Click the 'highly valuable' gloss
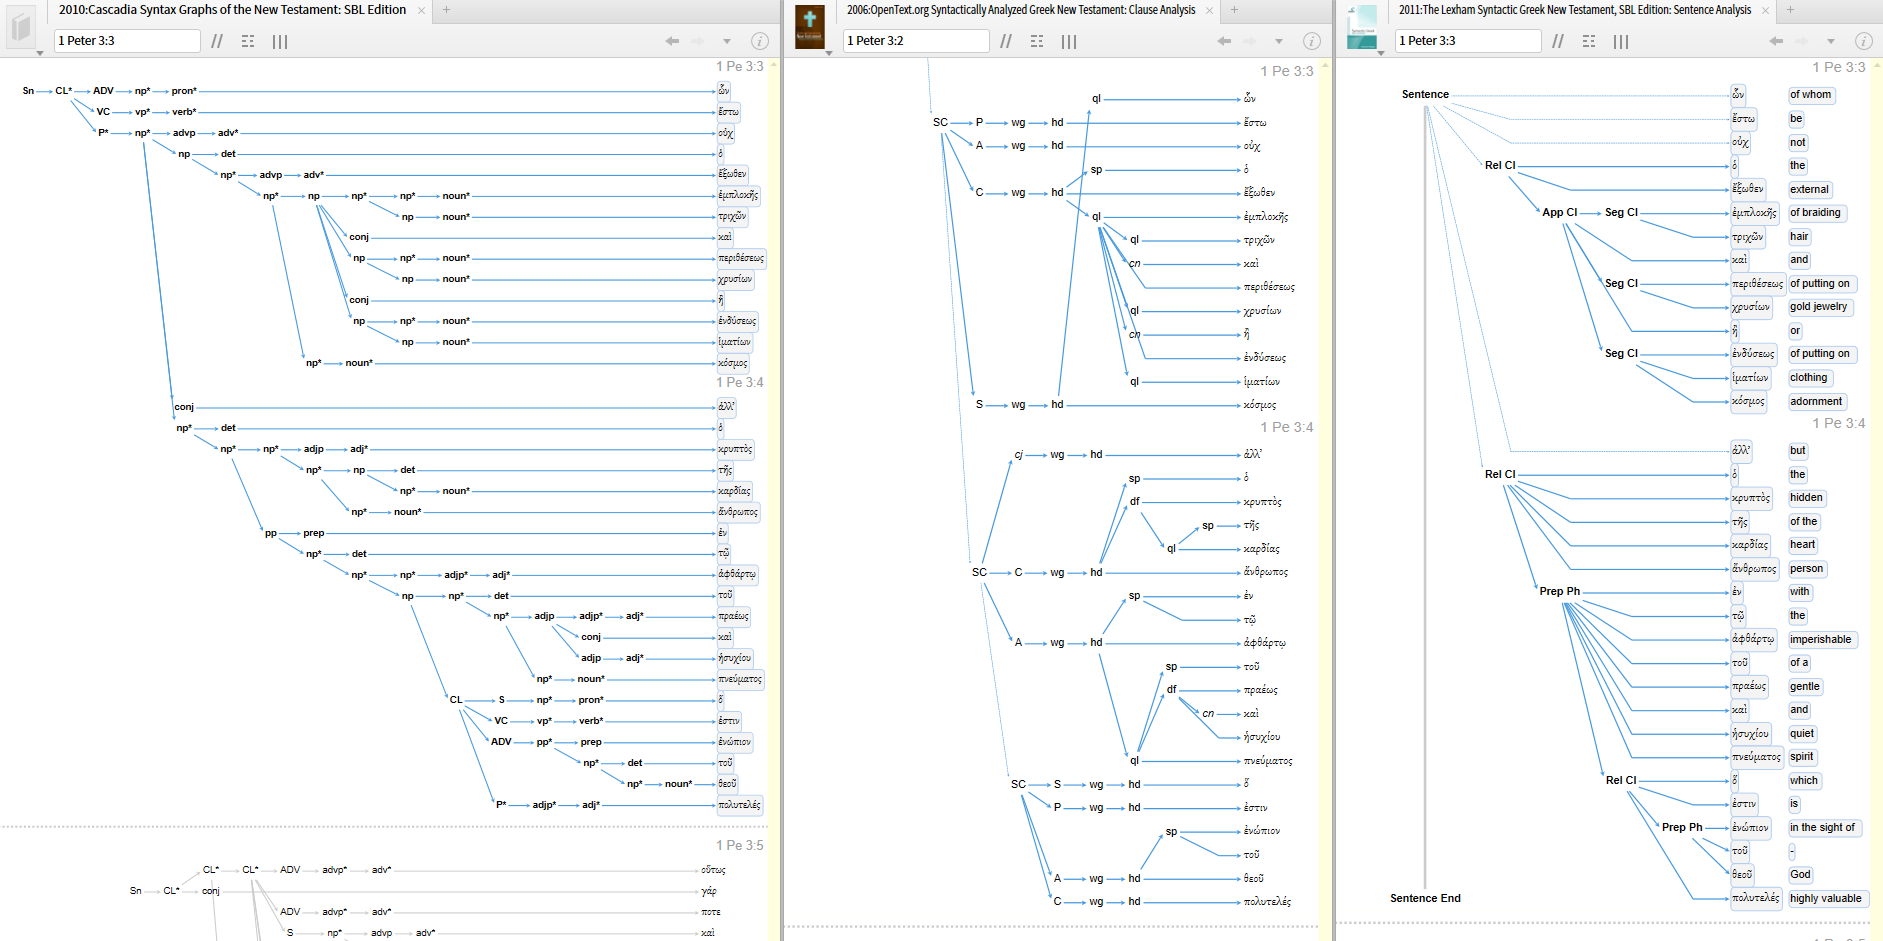Image resolution: width=1883 pixels, height=941 pixels. pos(1826,899)
